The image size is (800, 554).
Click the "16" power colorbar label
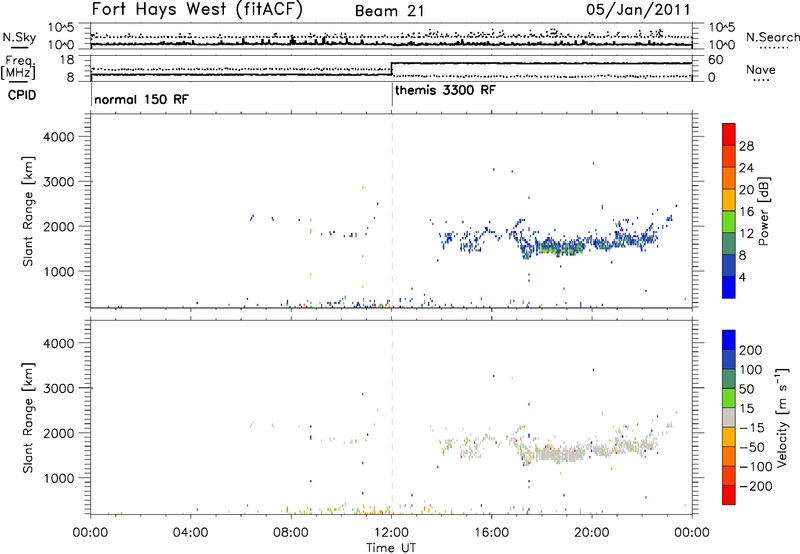click(746, 212)
